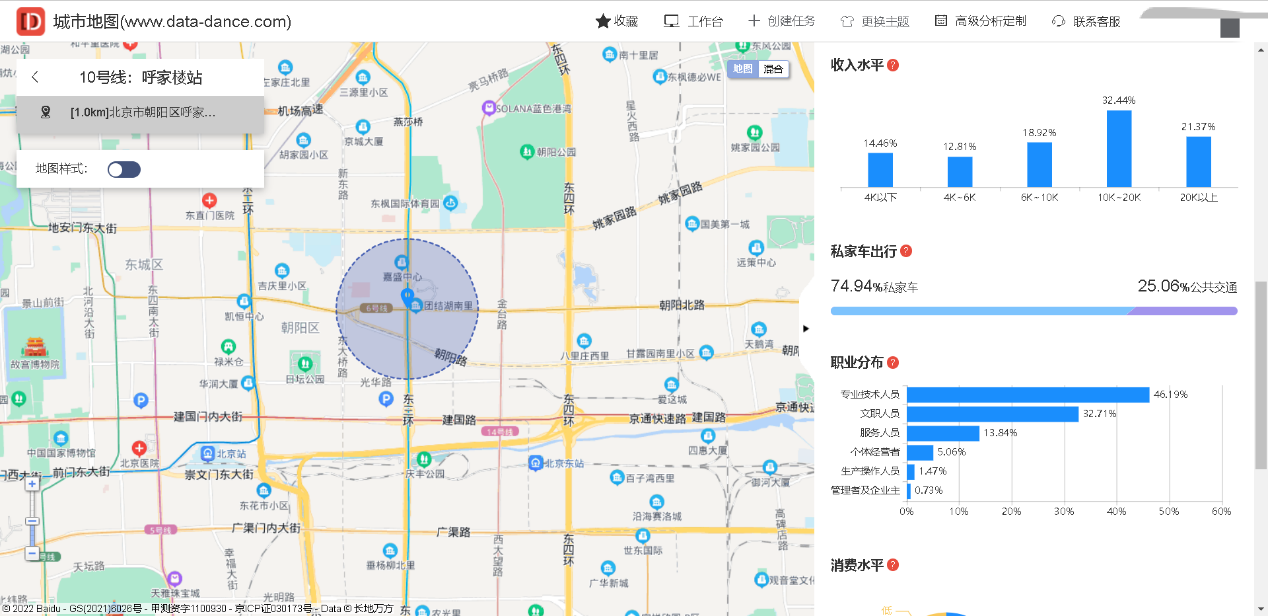The height and width of the screenshot is (616, 1268).
Task: Click the 服务人员 occupation bar
Action: pyautogui.click(x=943, y=433)
